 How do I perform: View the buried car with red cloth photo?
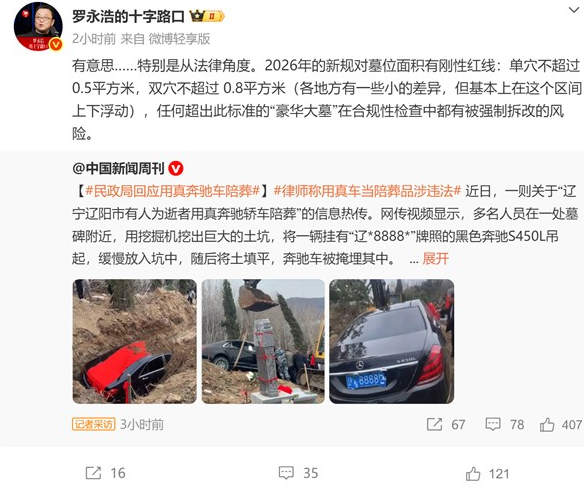click(134, 341)
